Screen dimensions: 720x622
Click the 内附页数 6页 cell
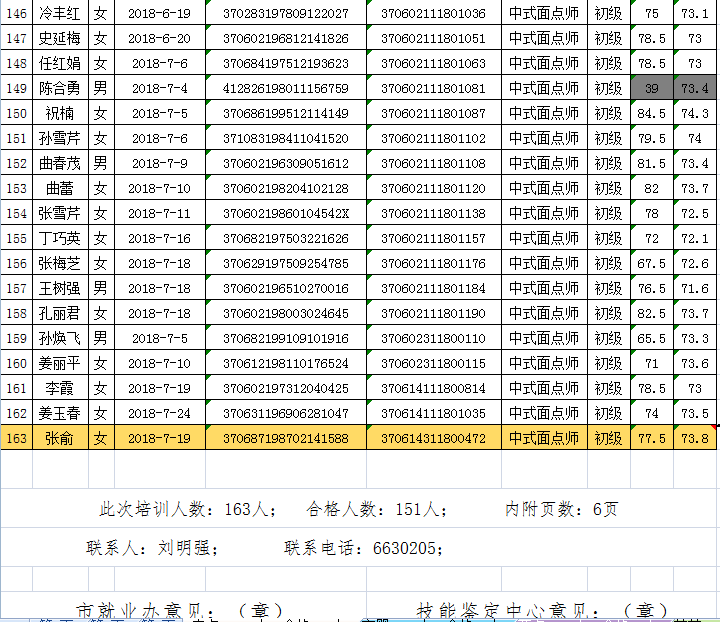561,509
